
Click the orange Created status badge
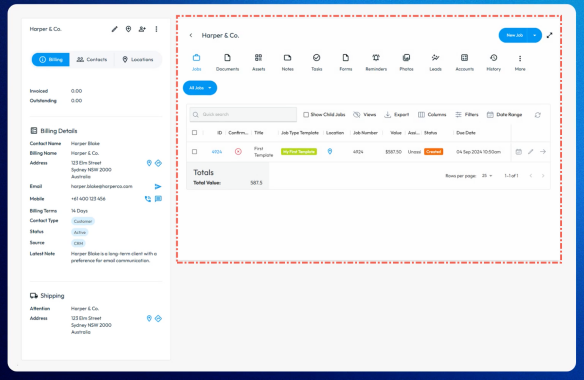coord(434,152)
